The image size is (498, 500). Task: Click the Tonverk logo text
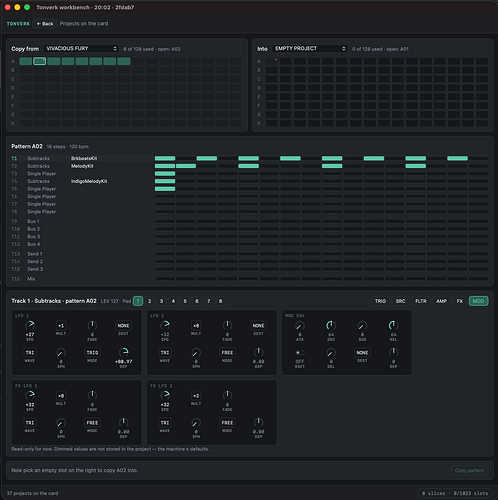(18, 24)
